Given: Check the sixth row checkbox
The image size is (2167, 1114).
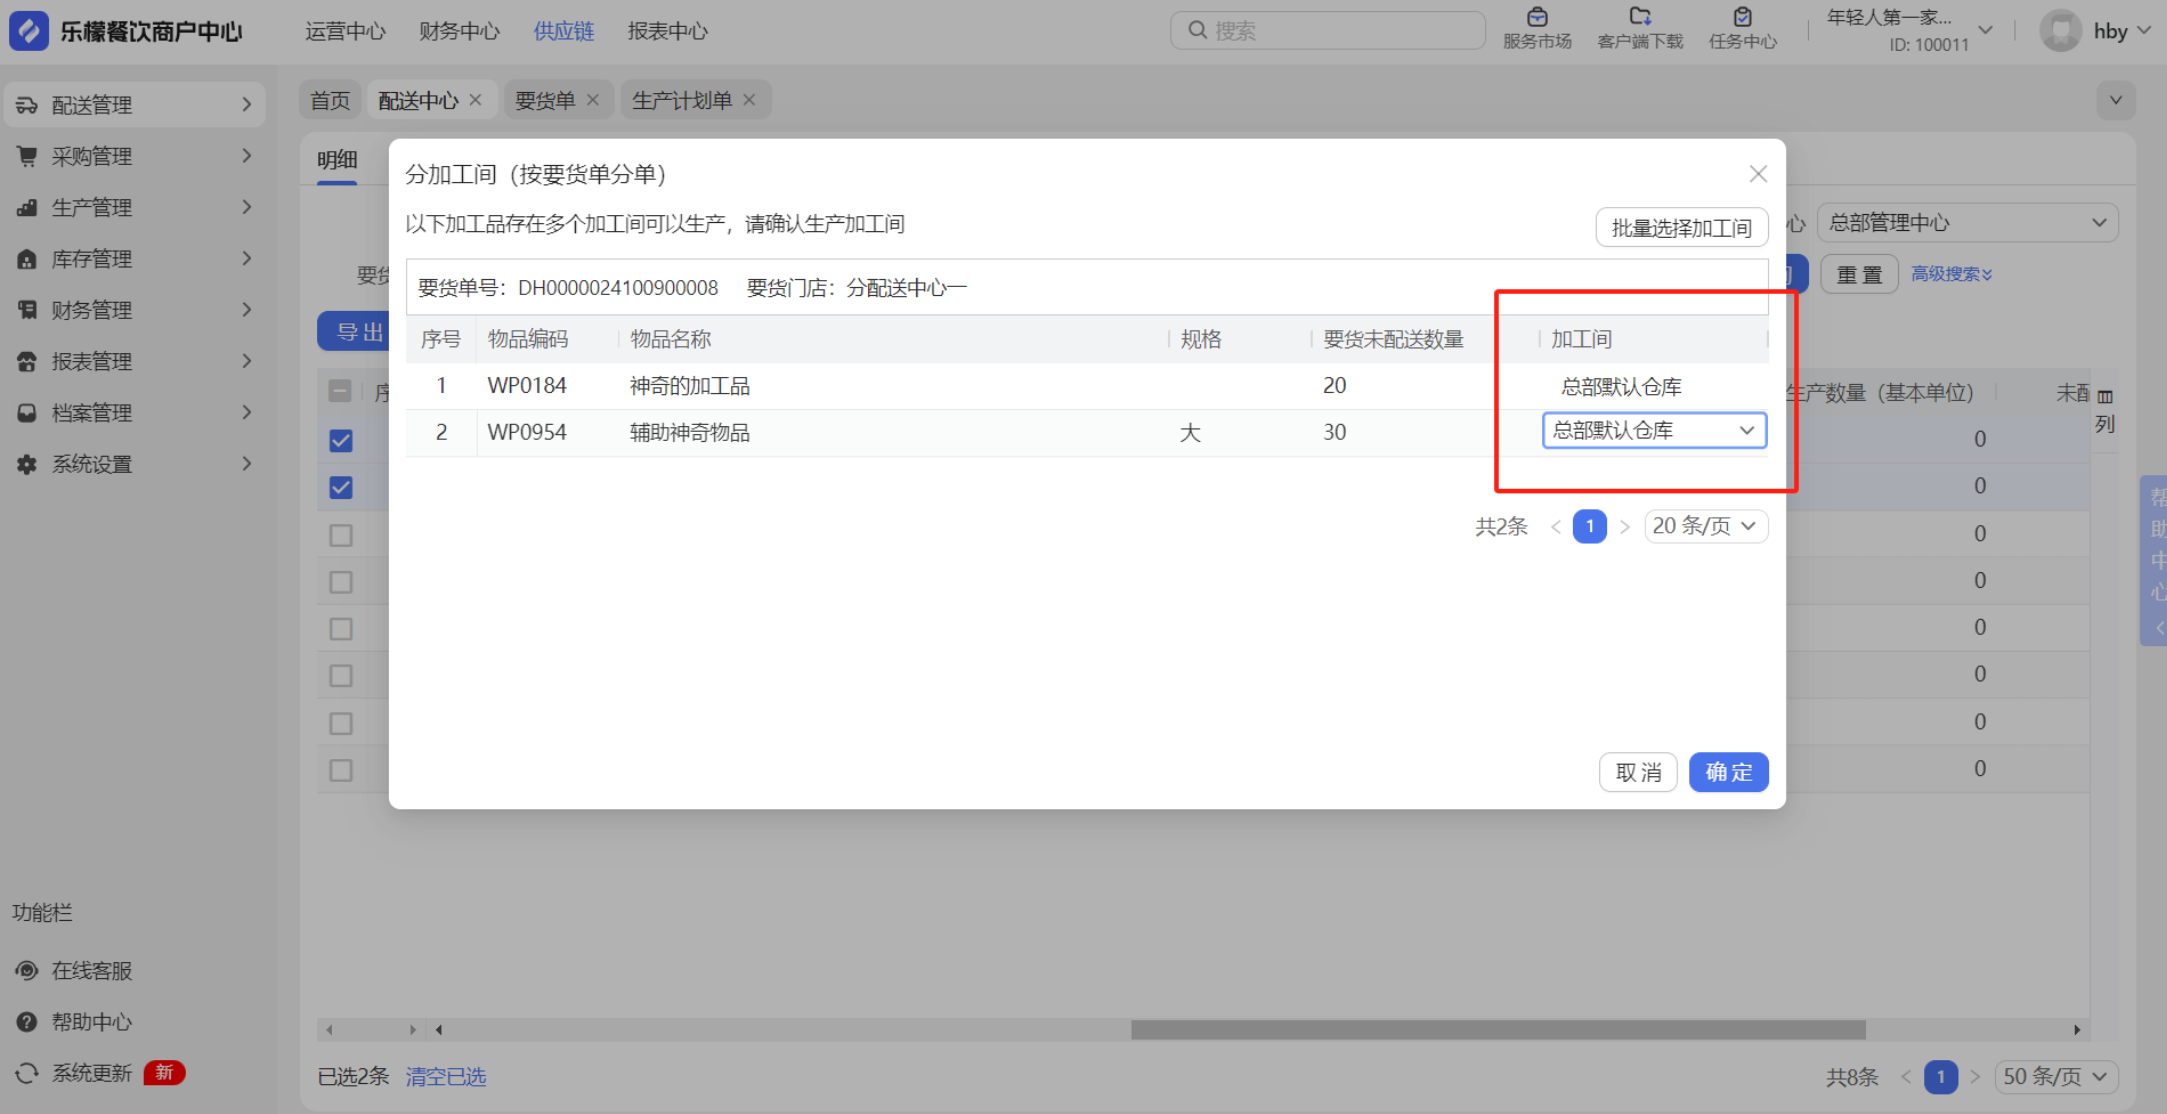Looking at the screenshot, I should [x=341, y=676].
